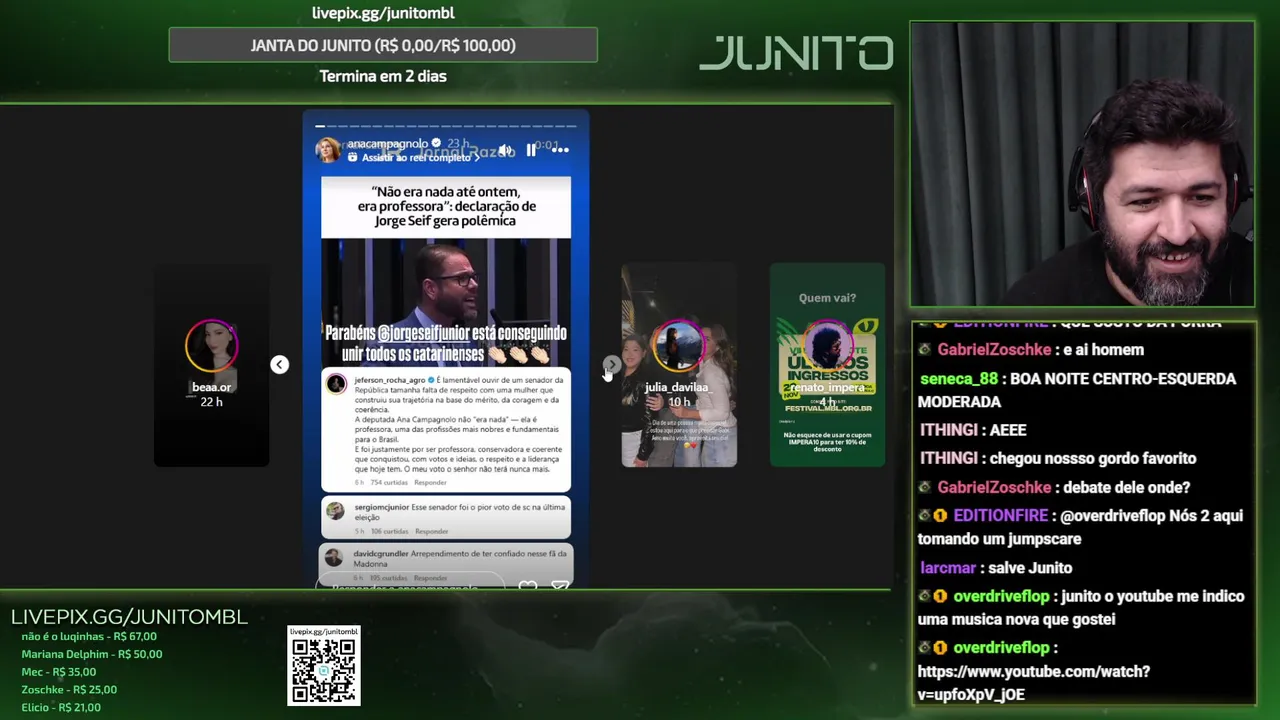Open the julia_davilaa story preview
Image resolution: width=1280 pixels, height=720 pixels.
tap(679, 365)
